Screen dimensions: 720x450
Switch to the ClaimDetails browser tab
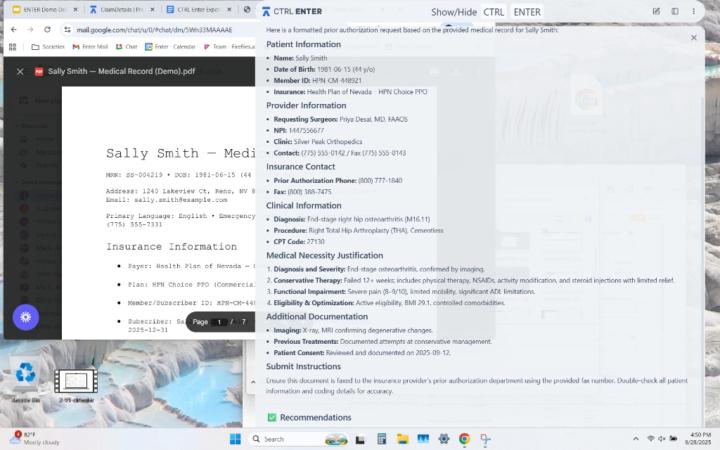pyautogui.click(x=118, y=10)
